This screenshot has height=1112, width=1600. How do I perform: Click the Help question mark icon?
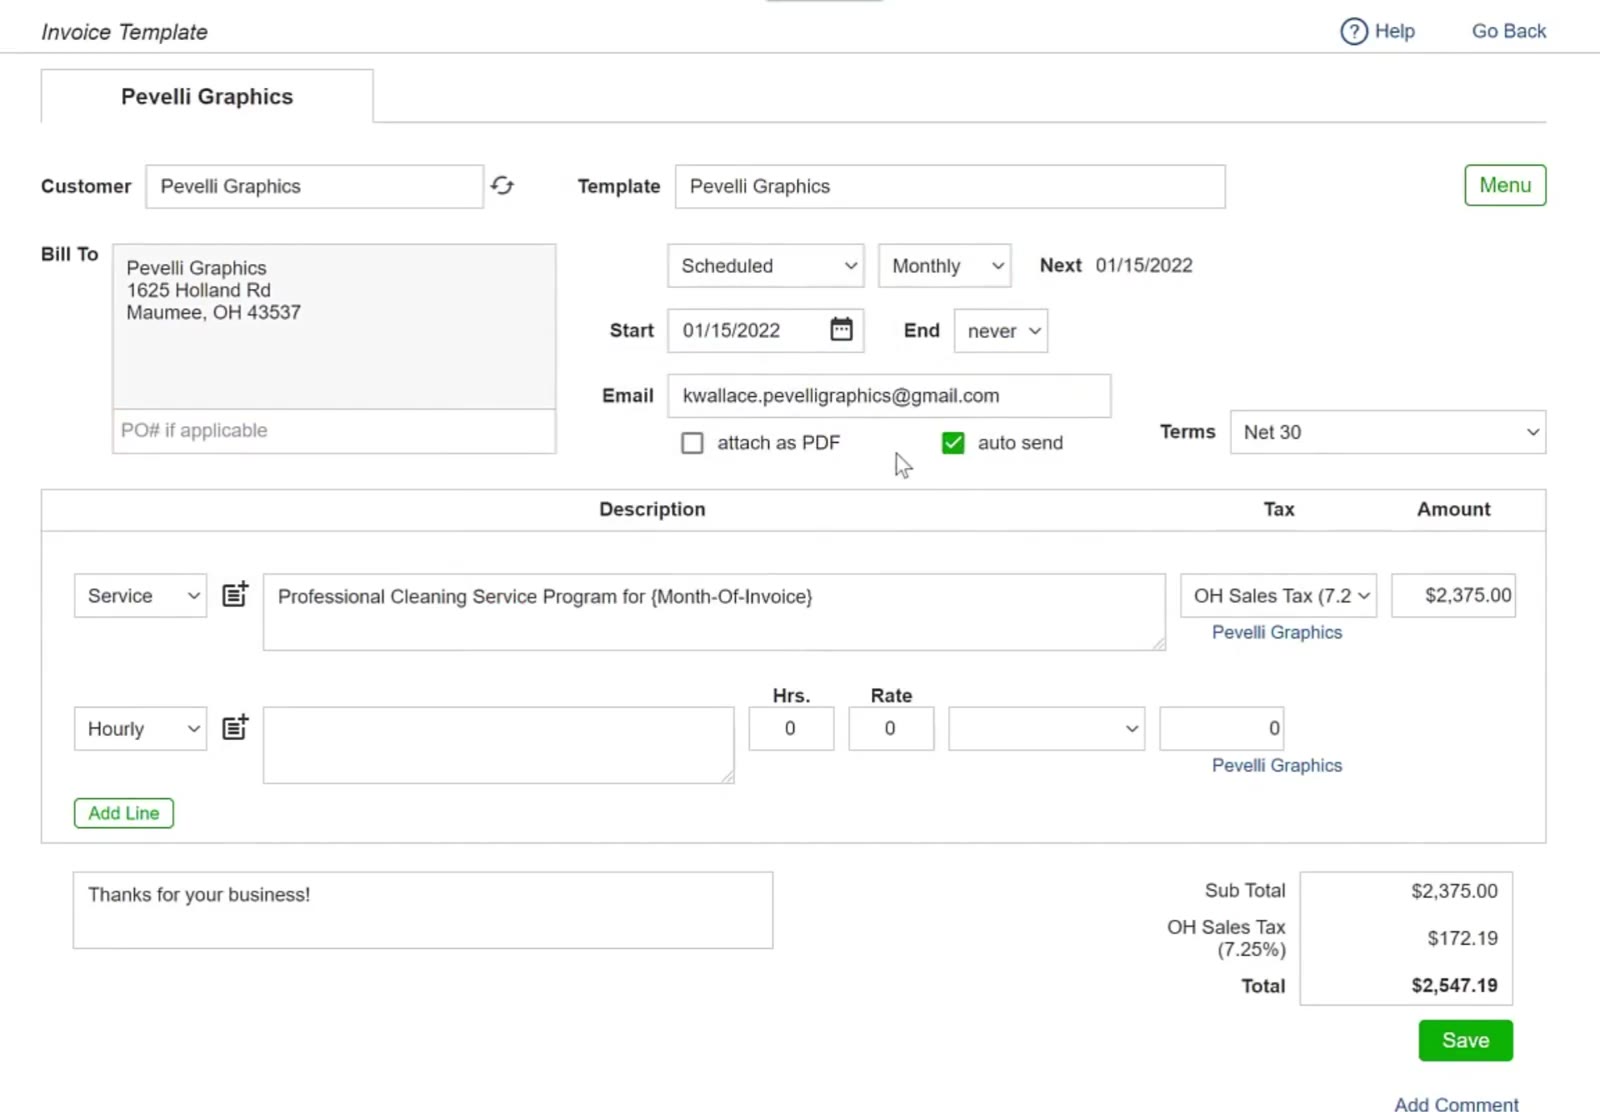point(1353,32)
